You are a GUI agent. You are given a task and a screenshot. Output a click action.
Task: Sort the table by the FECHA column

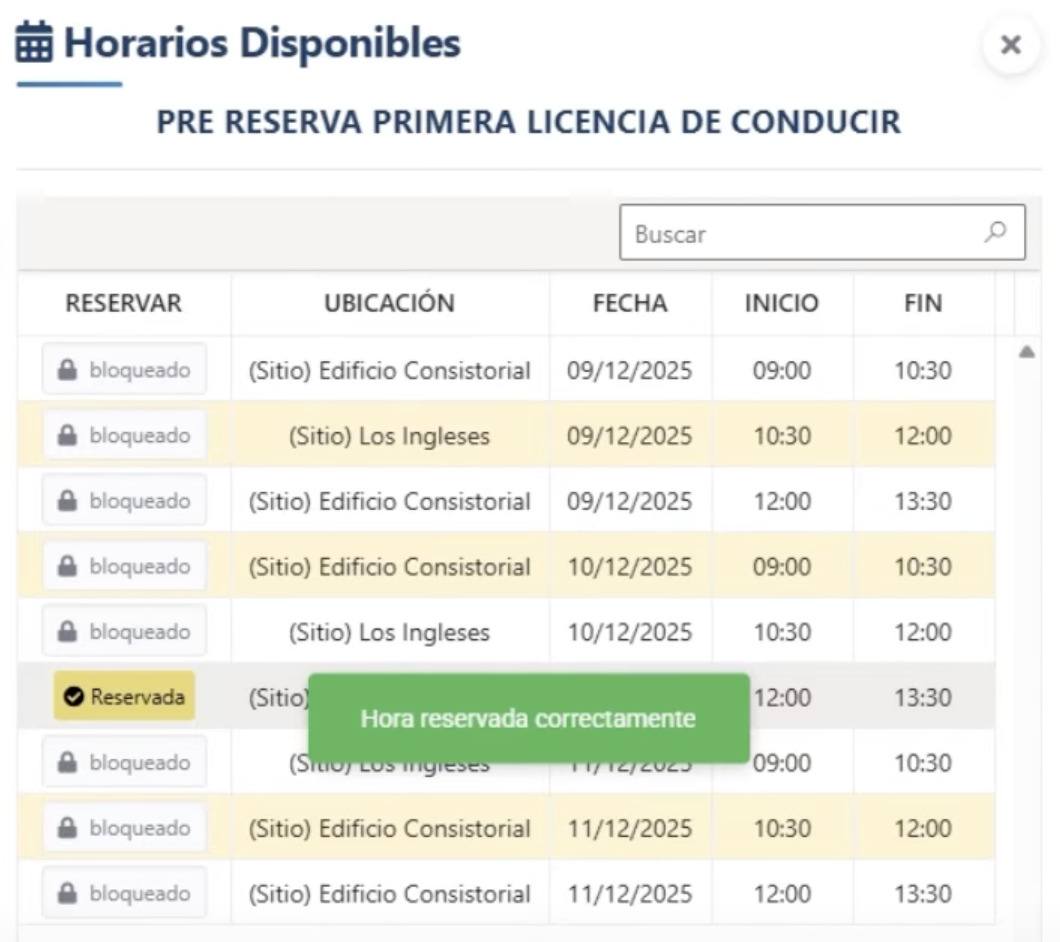pos(629,305)
